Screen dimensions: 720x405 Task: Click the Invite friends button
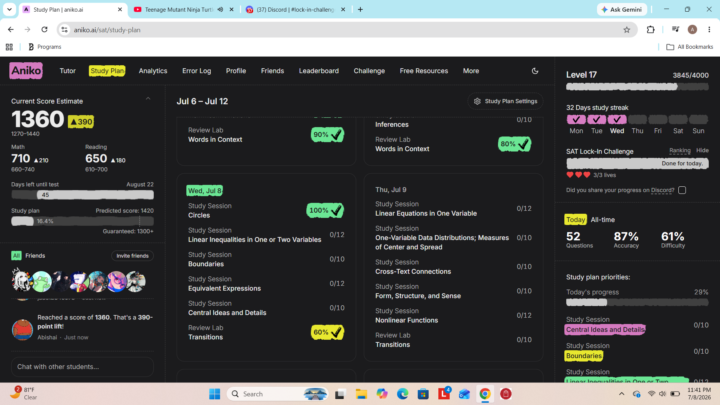point(132,256)
